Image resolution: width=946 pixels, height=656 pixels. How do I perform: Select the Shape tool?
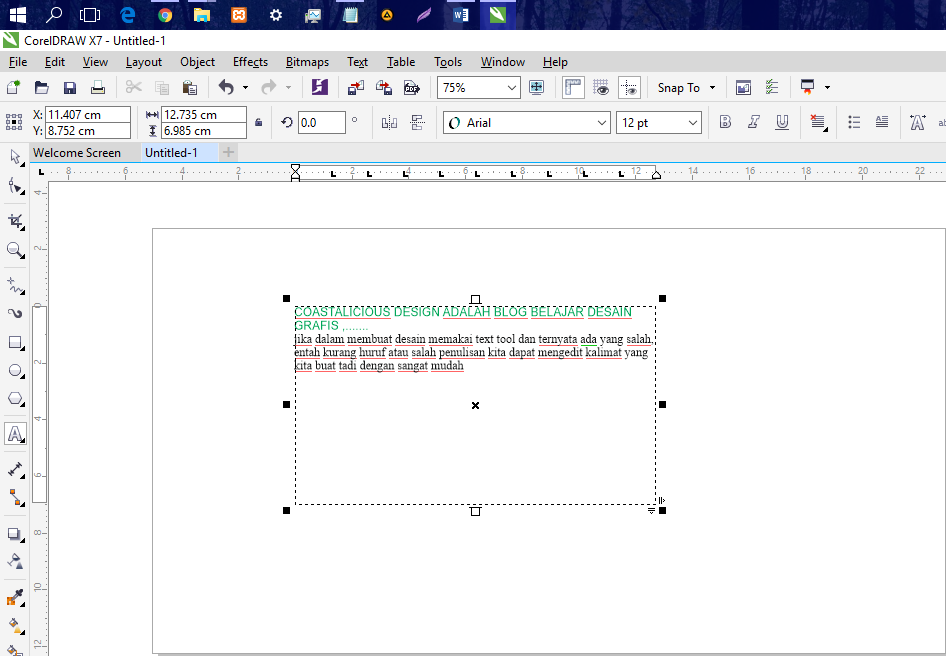pos(15,186)
